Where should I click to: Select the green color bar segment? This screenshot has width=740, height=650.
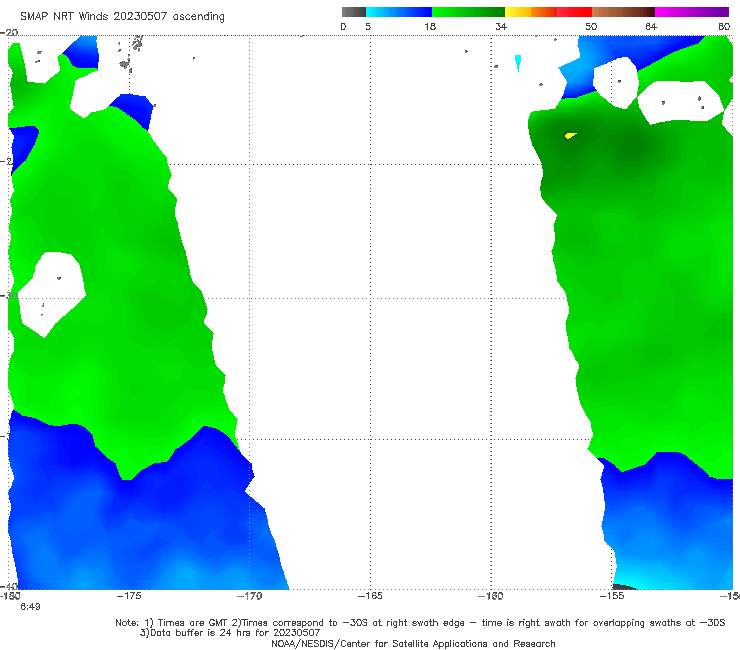tap(468, 12)
